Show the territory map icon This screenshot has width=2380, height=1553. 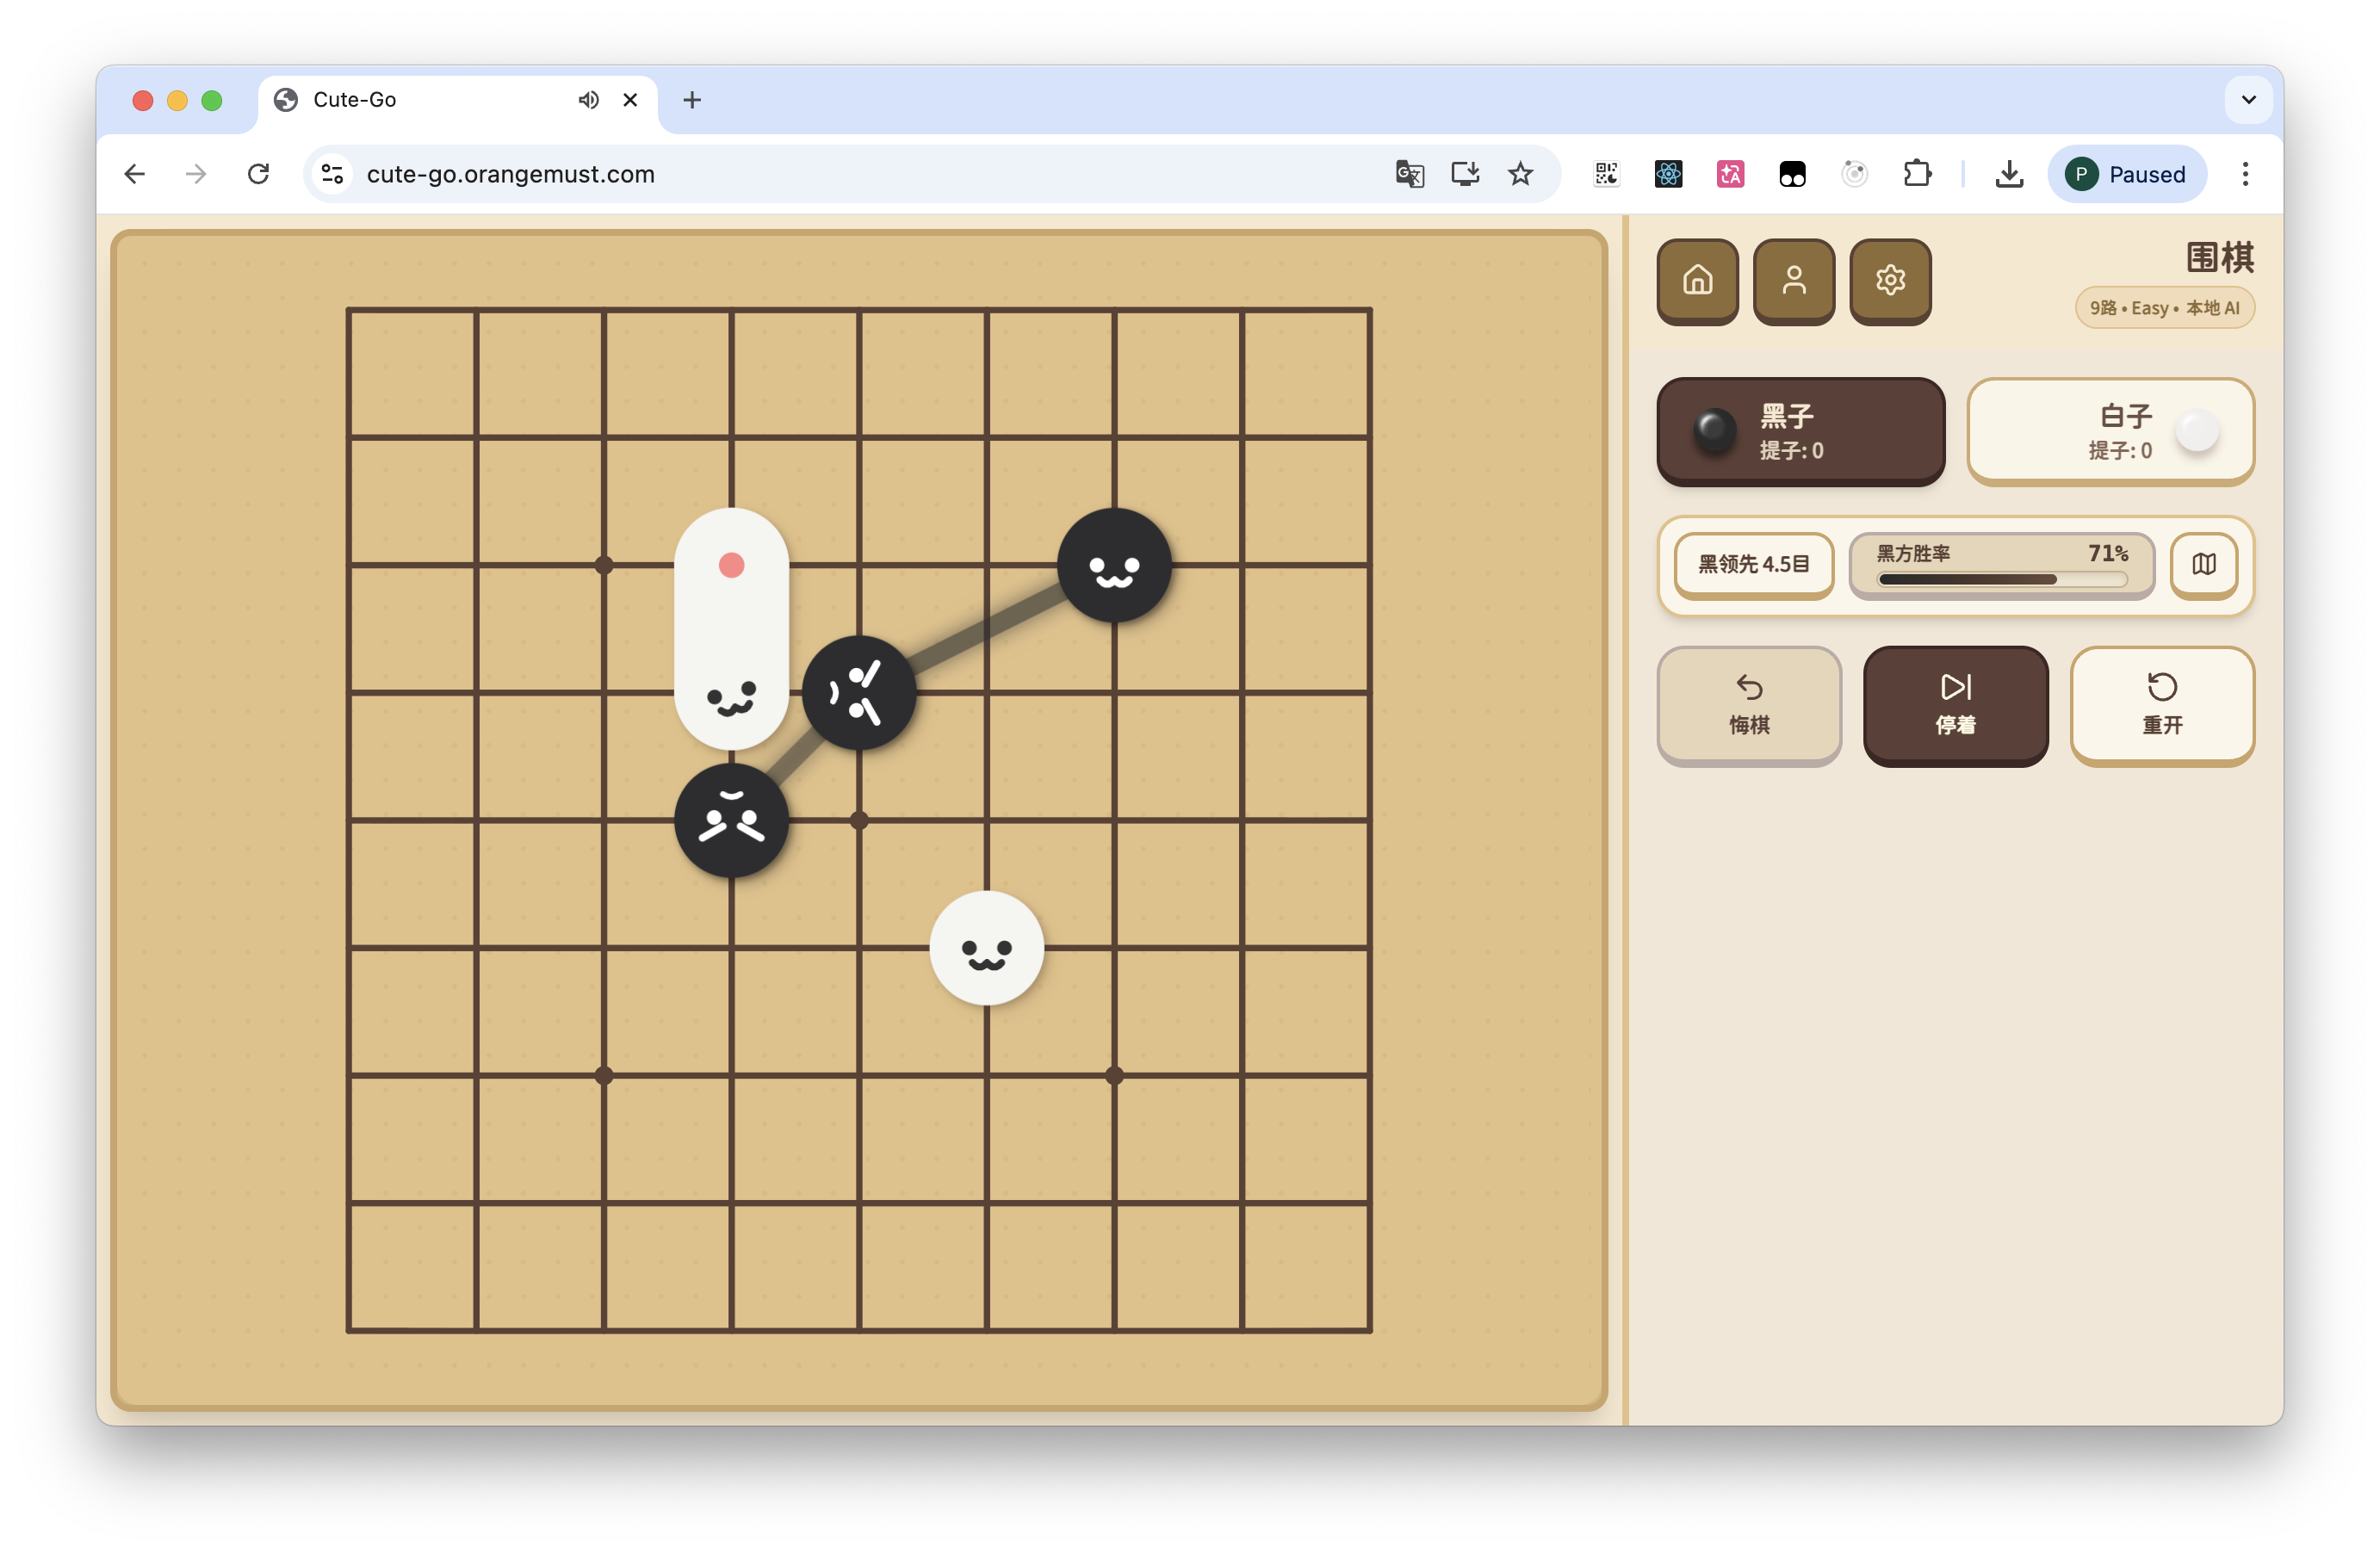coord(2203,565)
